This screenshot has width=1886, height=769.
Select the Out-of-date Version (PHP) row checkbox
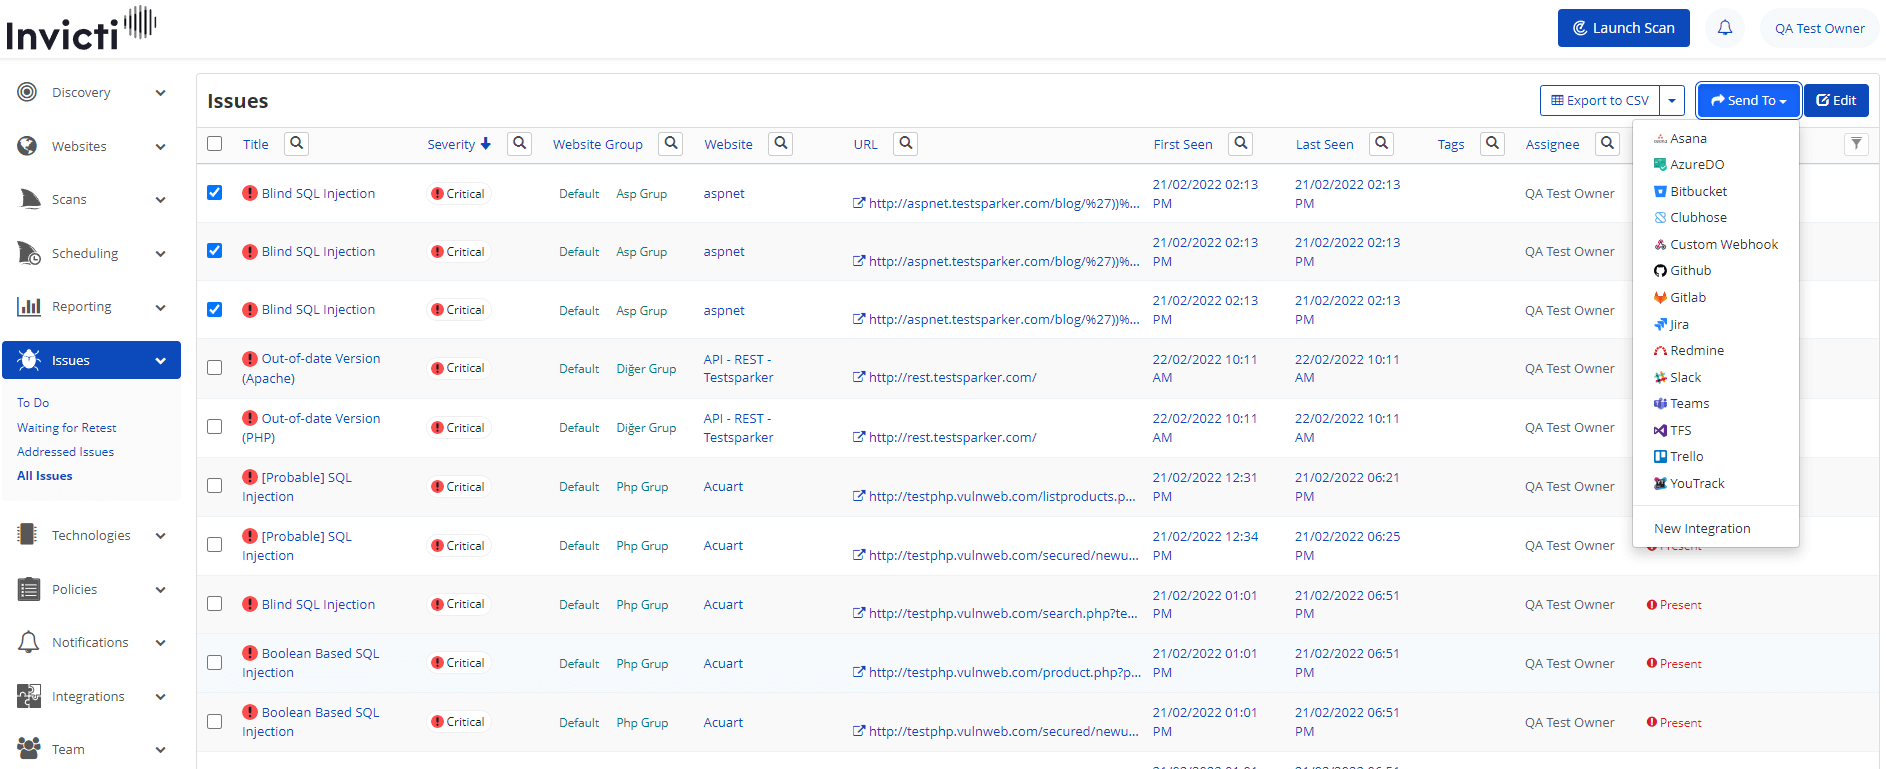(x=214, y=426)
